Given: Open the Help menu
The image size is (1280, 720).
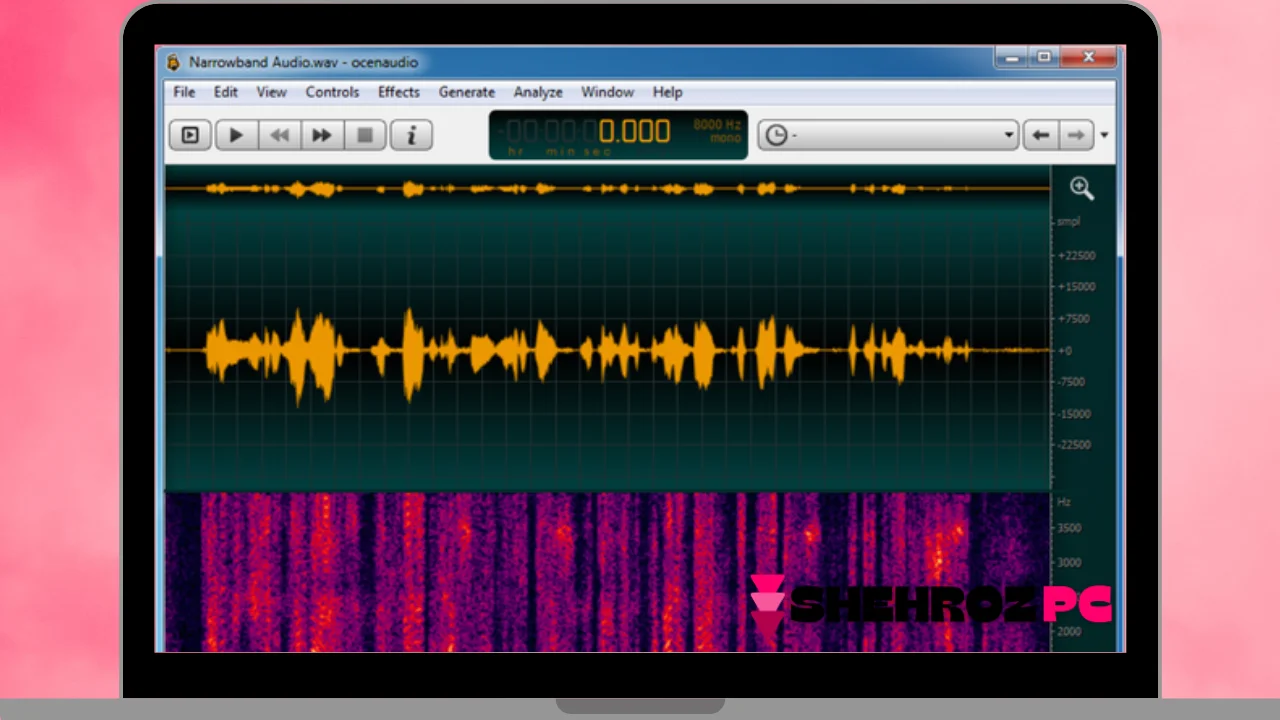Looking at the screenshot, I should point(667,92).
